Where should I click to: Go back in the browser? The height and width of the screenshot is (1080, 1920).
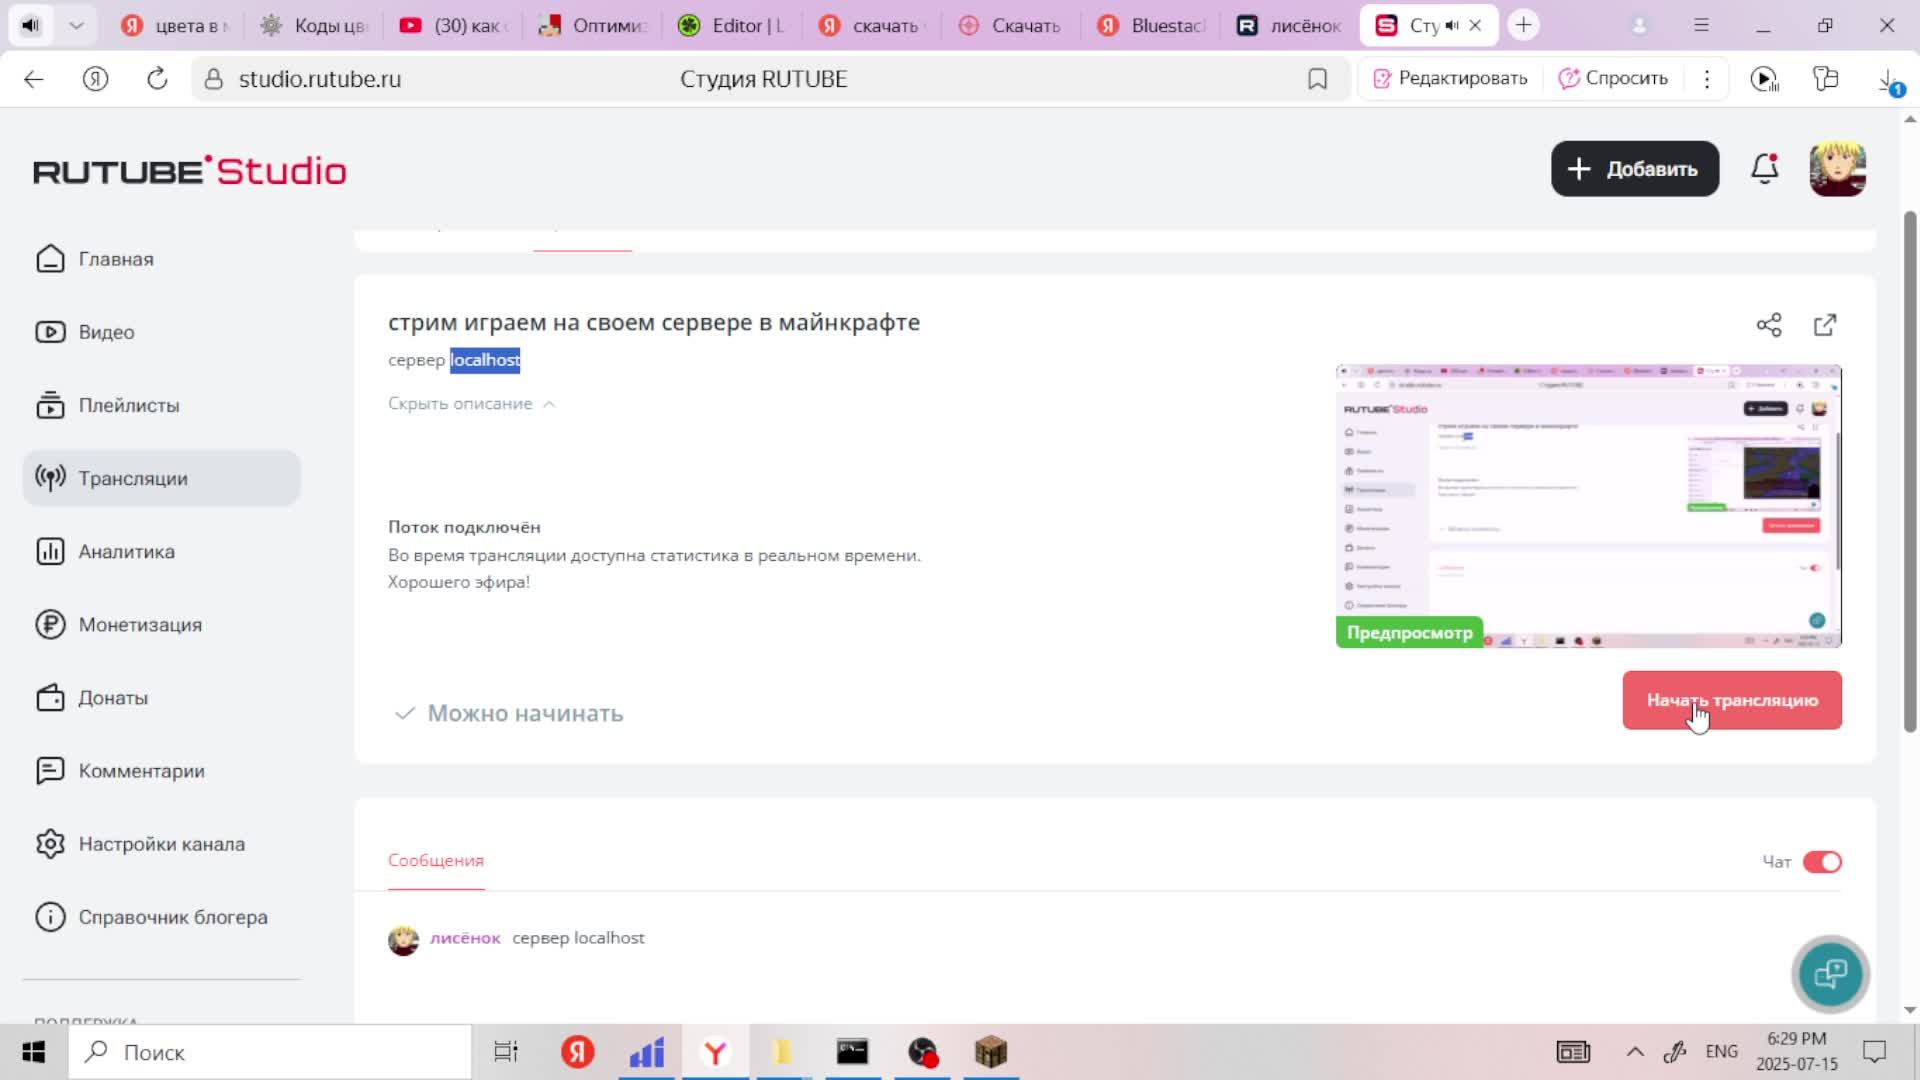34,79
